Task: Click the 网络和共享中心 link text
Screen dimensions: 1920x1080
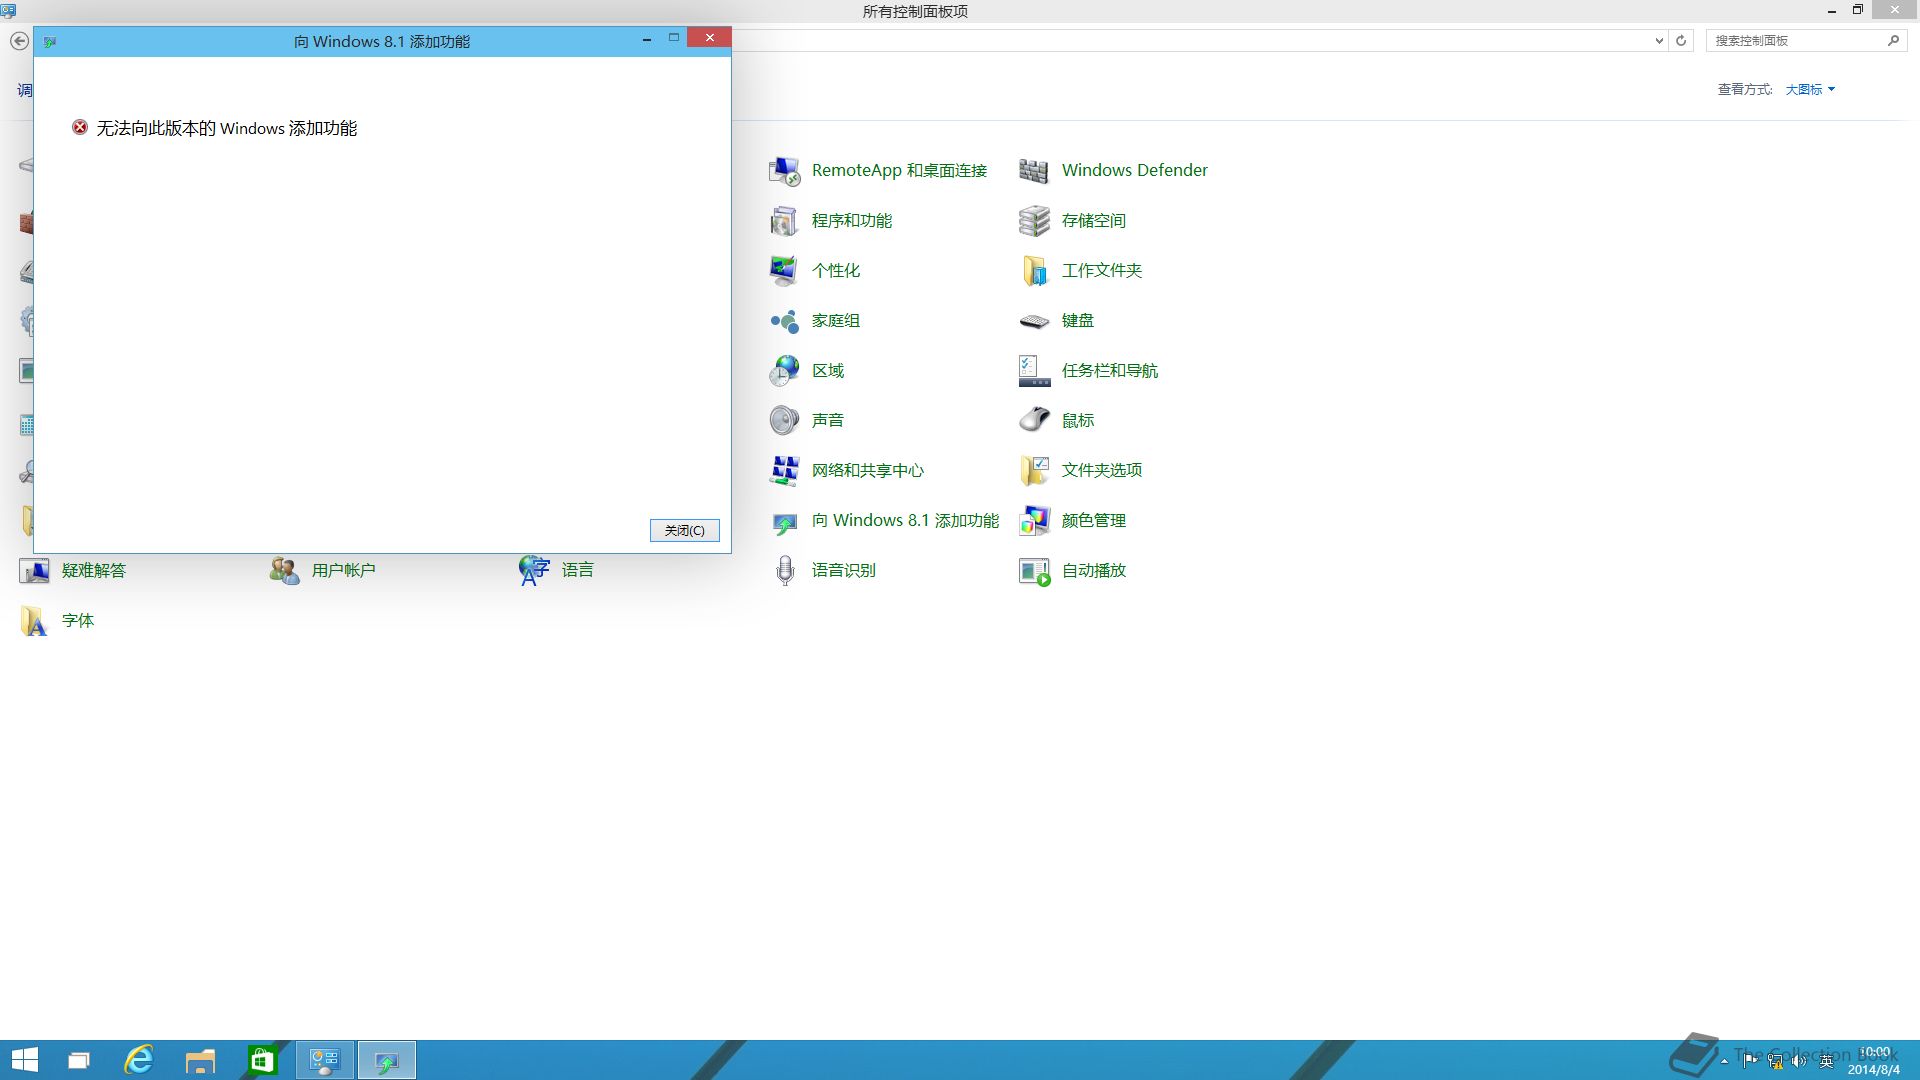Action: (868, 471)
